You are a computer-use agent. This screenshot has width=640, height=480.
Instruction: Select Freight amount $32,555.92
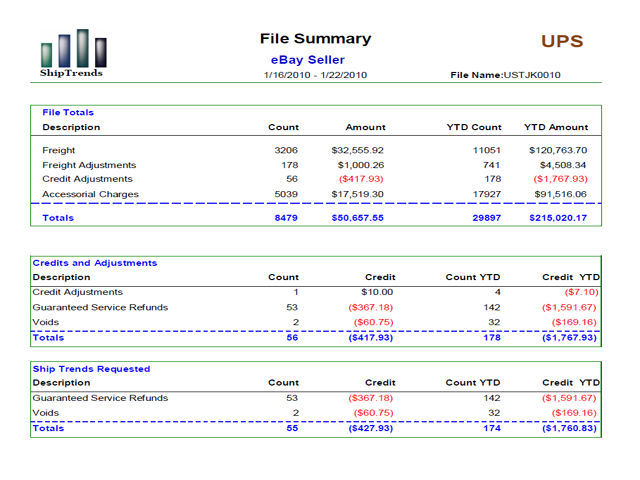pos(358,150)
